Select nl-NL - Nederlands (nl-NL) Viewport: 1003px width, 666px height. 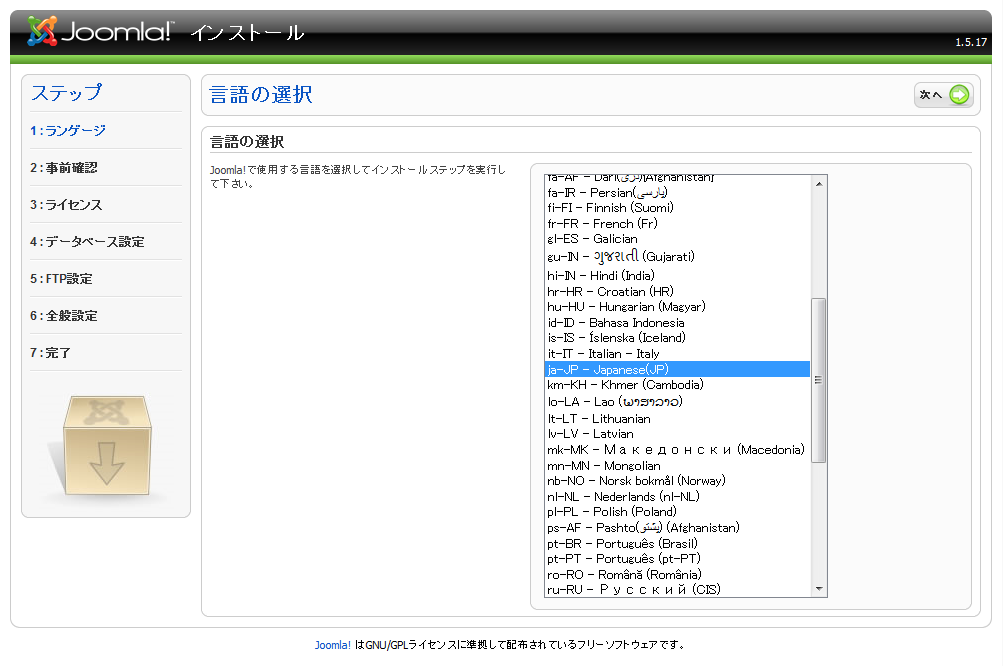point(677,496)
